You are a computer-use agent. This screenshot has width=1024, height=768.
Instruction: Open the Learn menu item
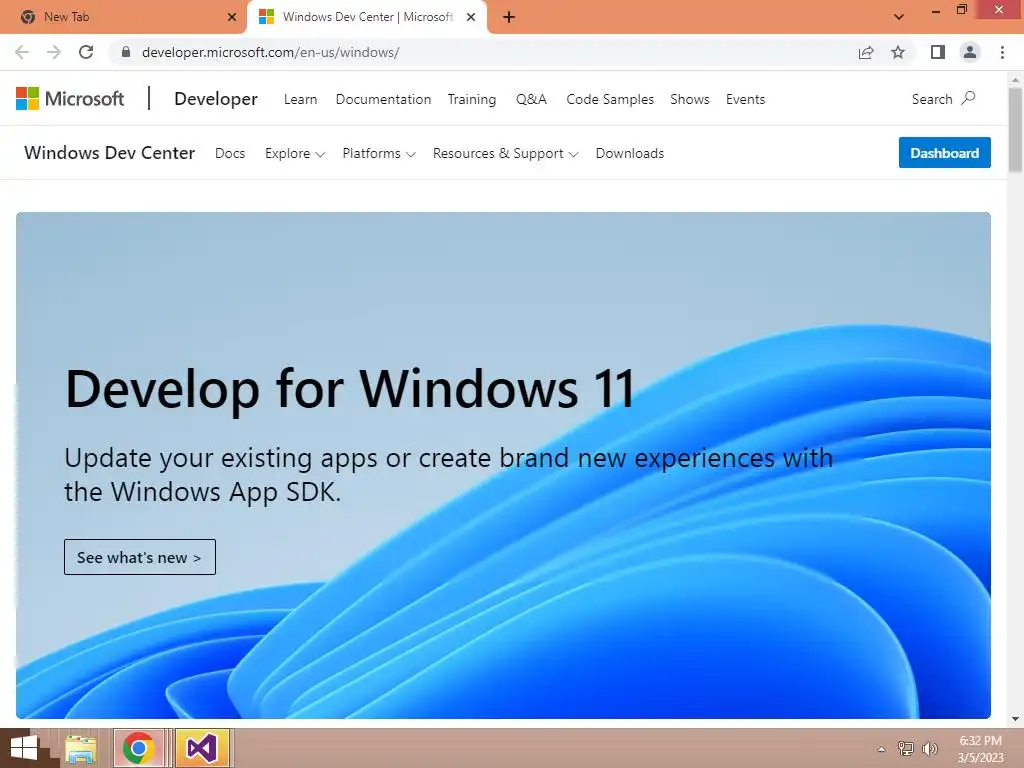(x=300, y=99)
